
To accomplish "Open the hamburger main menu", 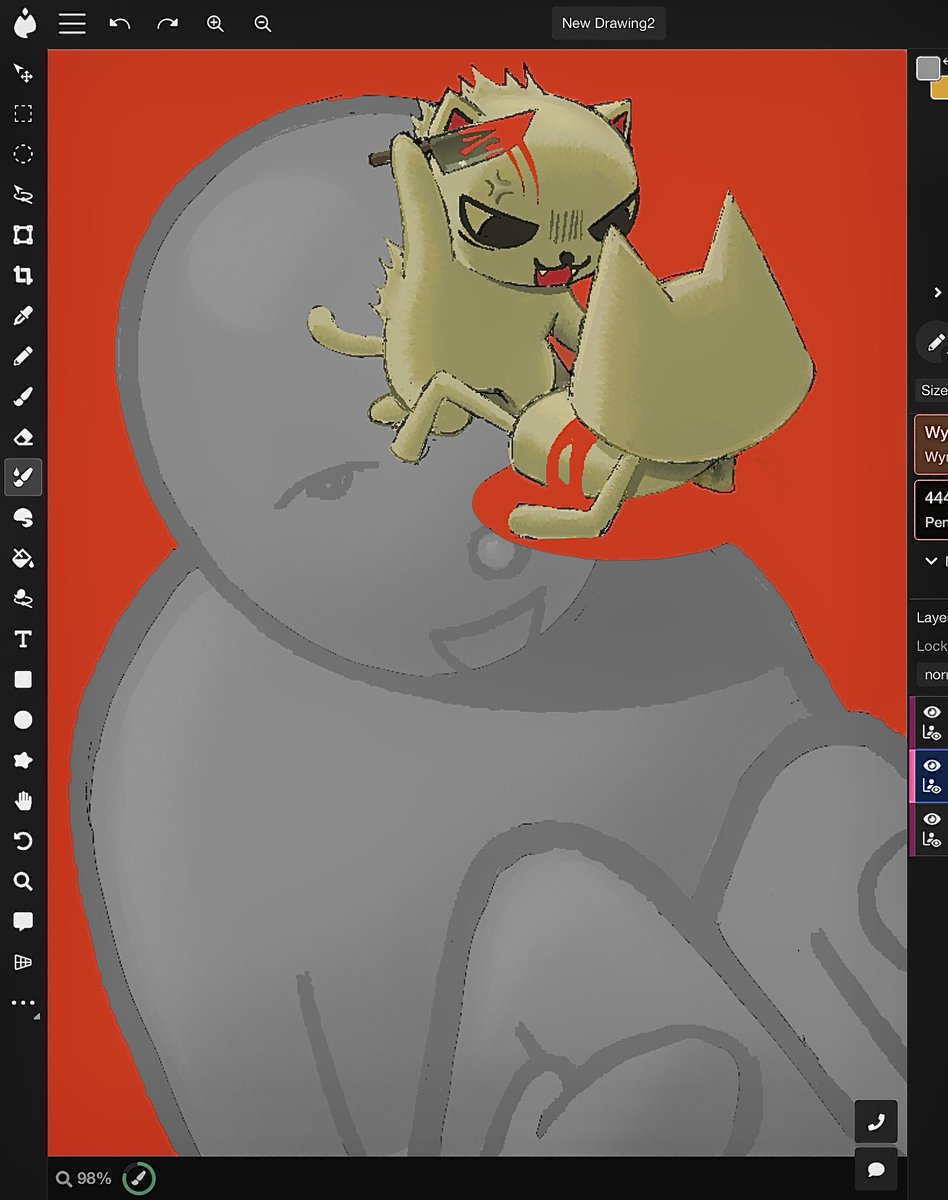I will coord(72,23).
